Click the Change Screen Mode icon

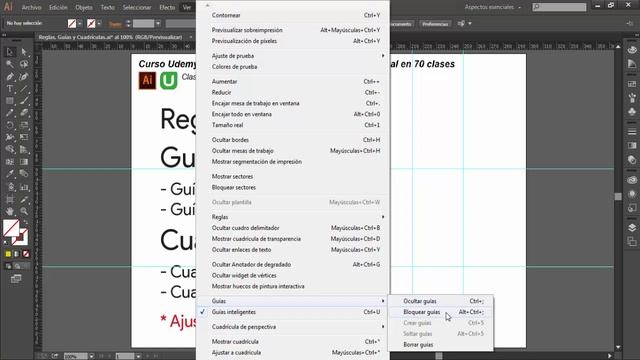tap(16, 279)
